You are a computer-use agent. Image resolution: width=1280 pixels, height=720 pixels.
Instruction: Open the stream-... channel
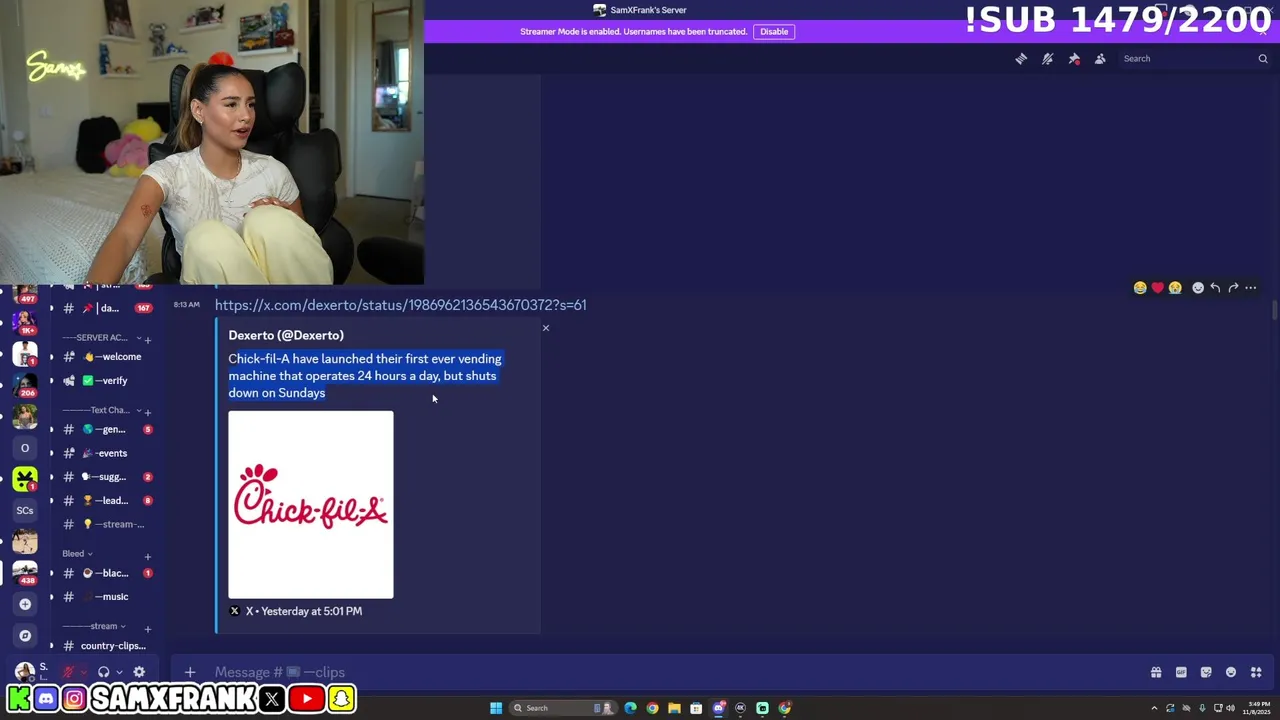coord(106,525)
